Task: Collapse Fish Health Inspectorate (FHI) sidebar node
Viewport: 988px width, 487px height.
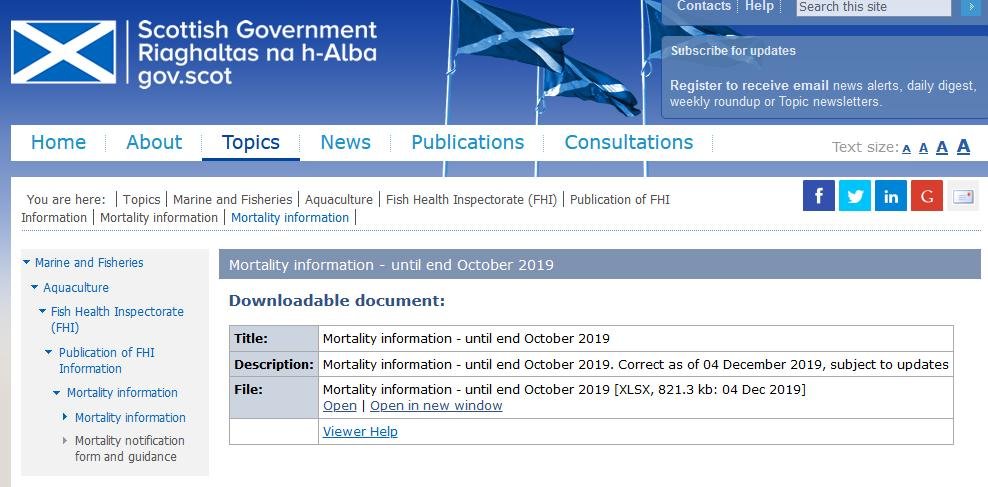Action: coord(43,312)
